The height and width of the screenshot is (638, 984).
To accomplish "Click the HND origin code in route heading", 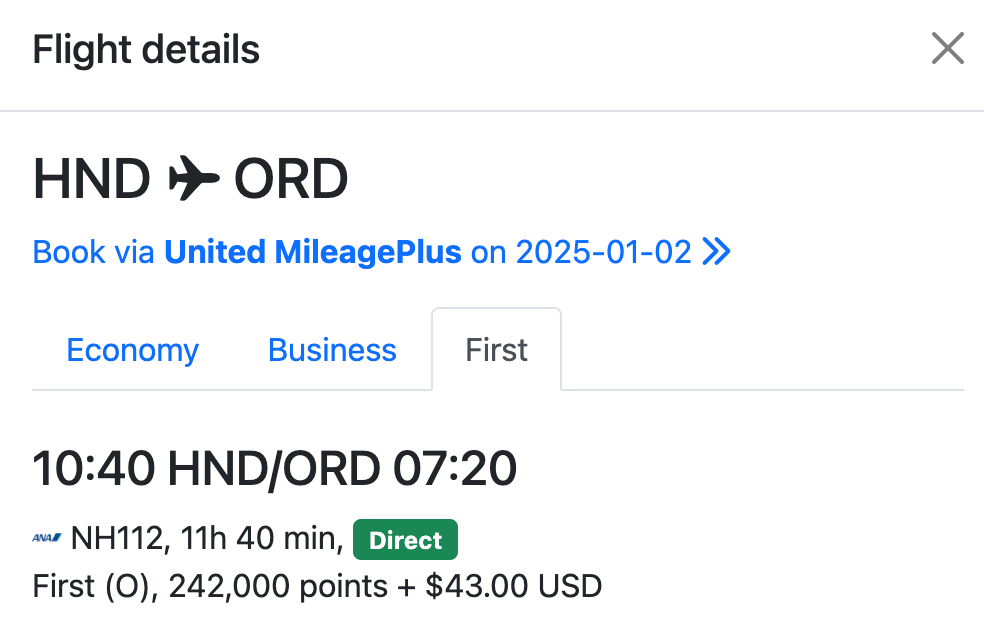I will [x=91, y=180].
